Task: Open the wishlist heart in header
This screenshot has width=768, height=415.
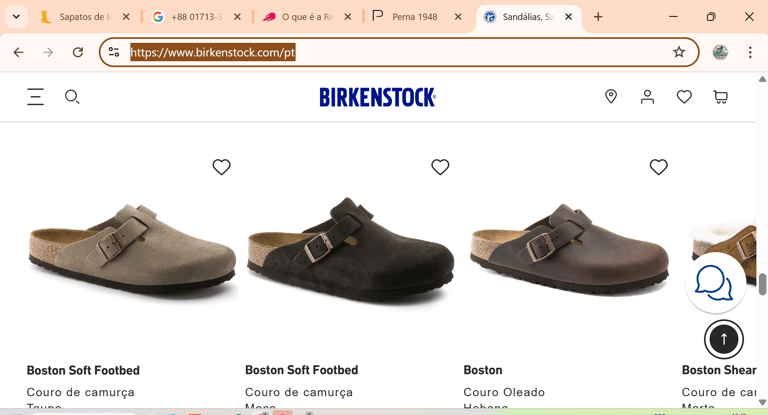Action: pyautogui.click(x=684, y=97)
